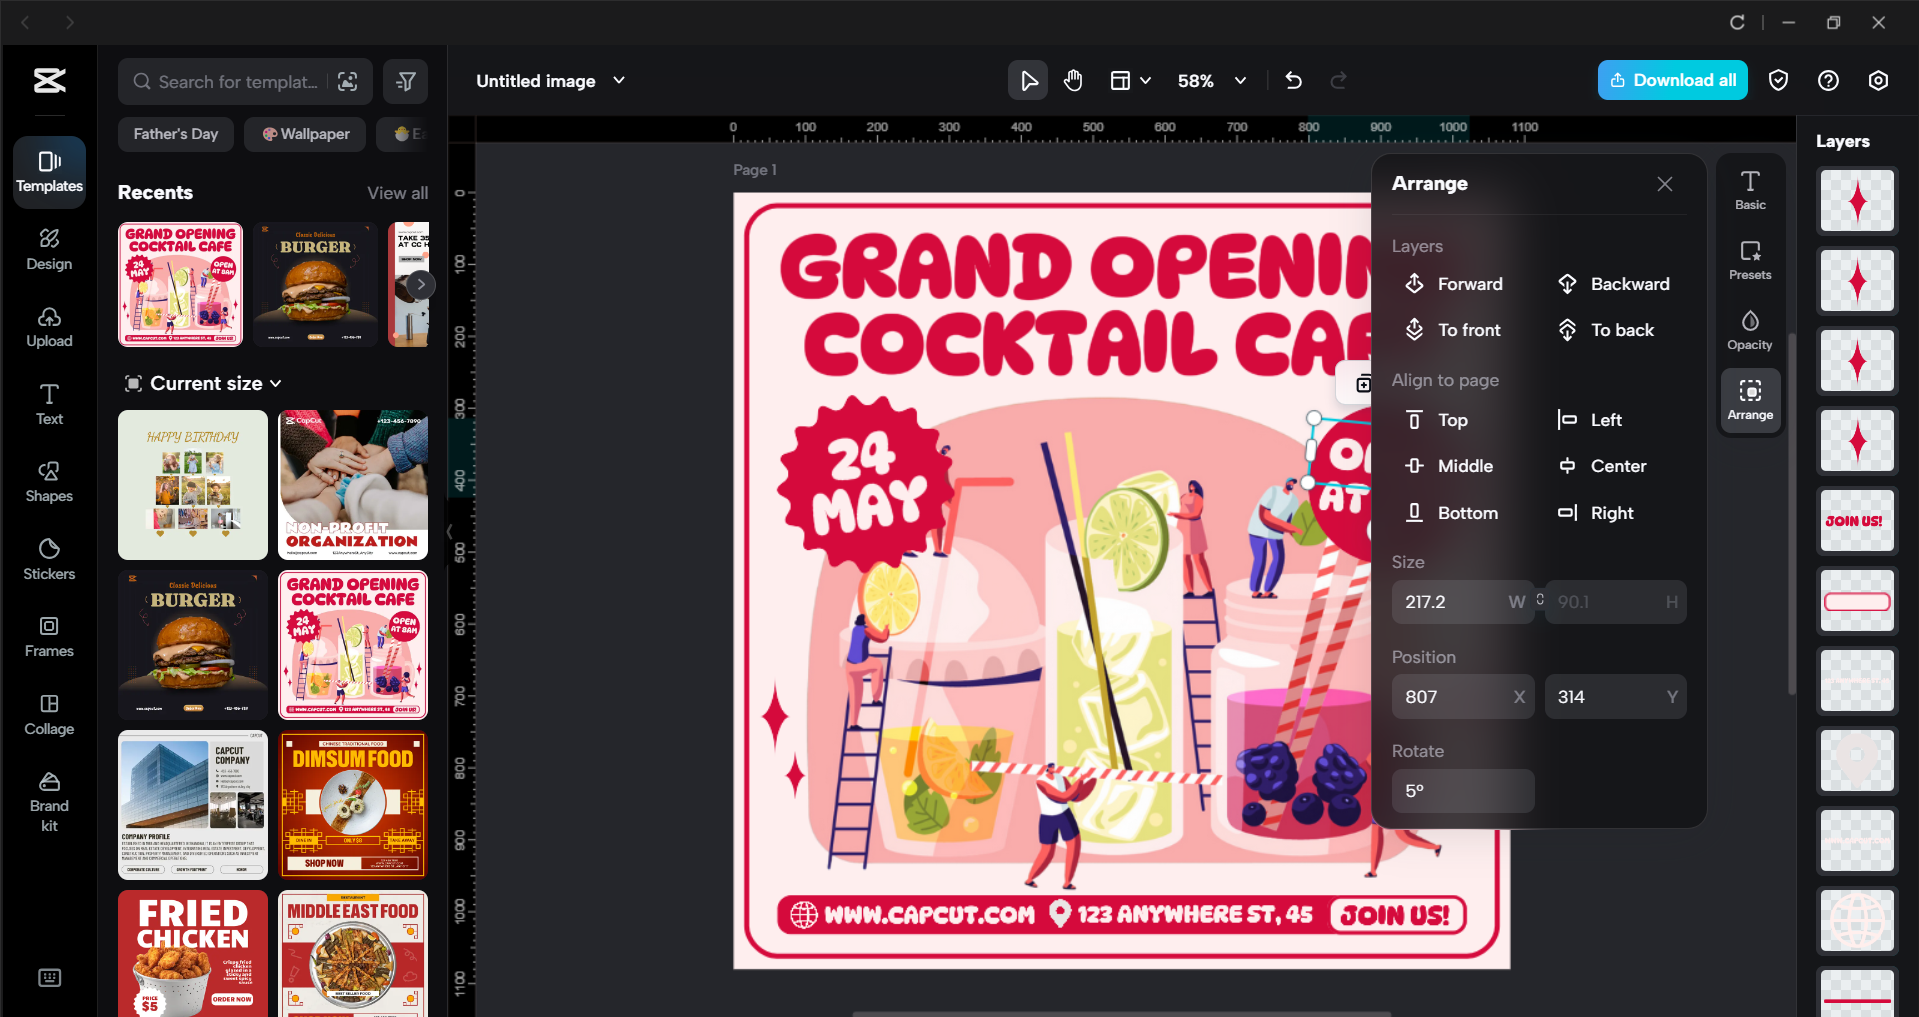Open the Collage panel
The height and width of the screenshot is (1017, 1919).
[48, 713]
